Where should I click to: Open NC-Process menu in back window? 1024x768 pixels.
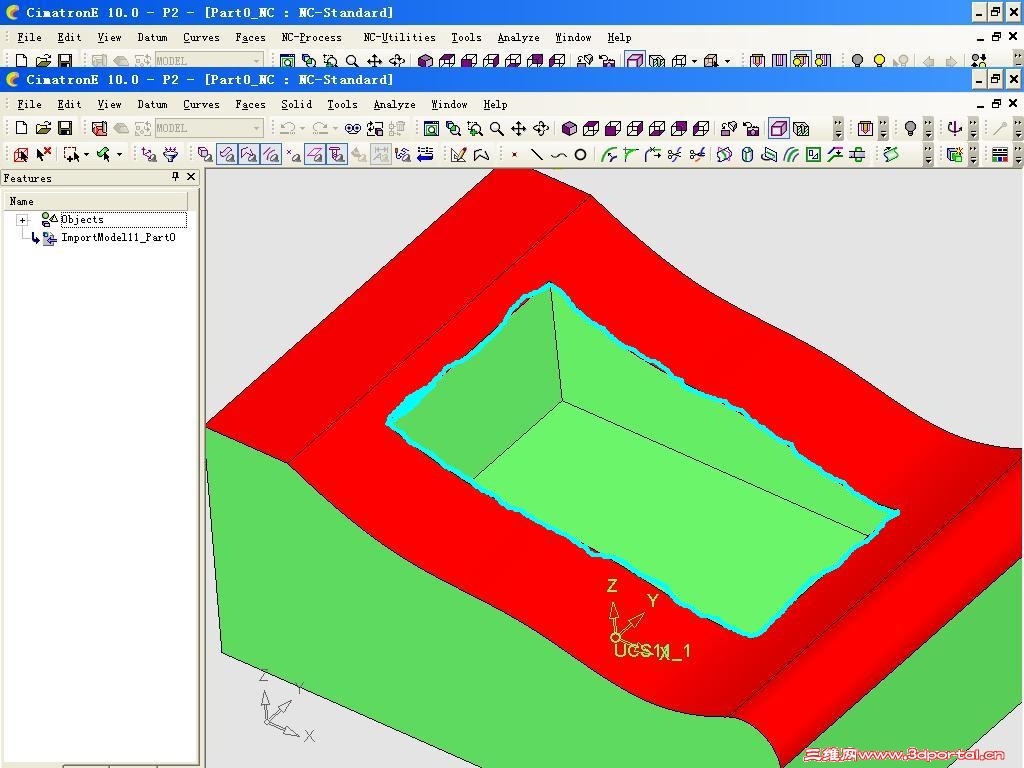point(312,38)
